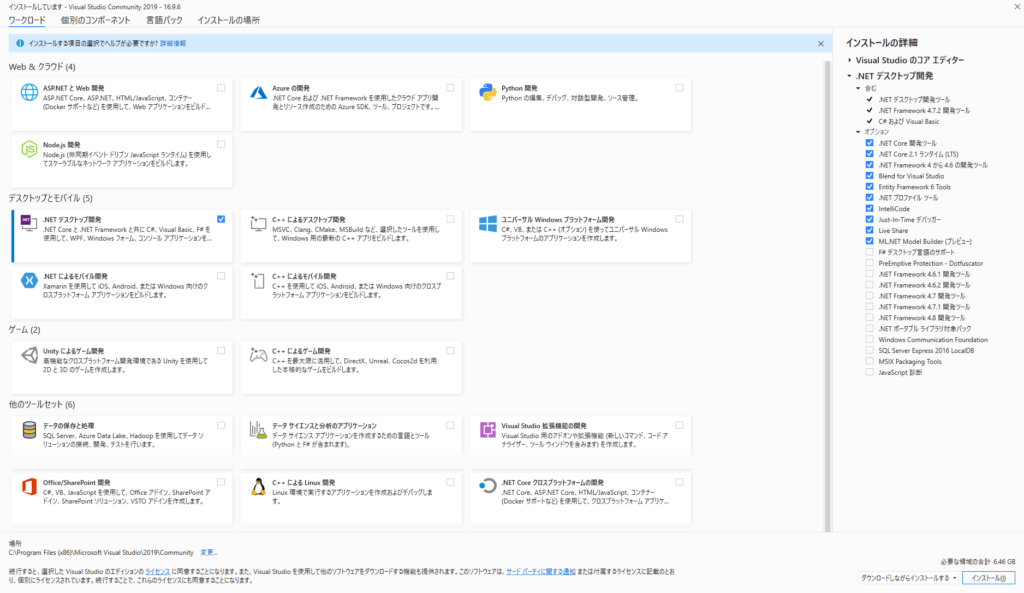Click the C++ による Linux 開発 penguin icon

coord(259,487)
